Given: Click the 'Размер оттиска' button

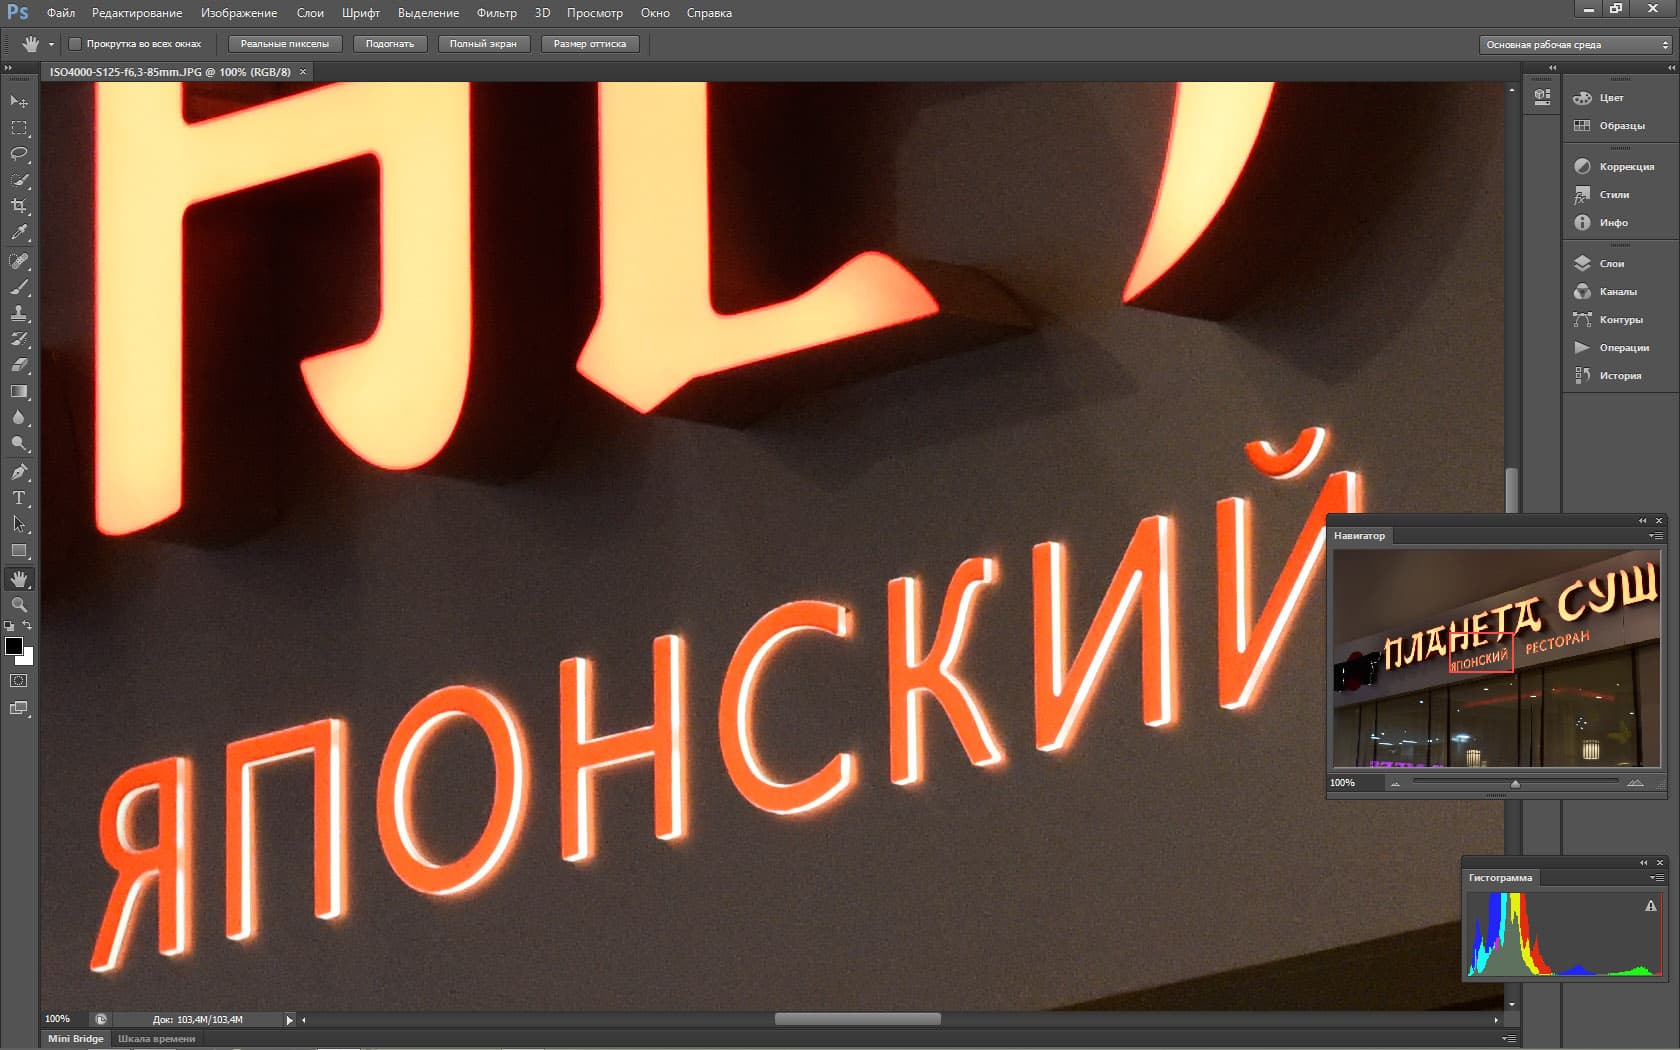Looking at the screenshot, I should (590, 44).
